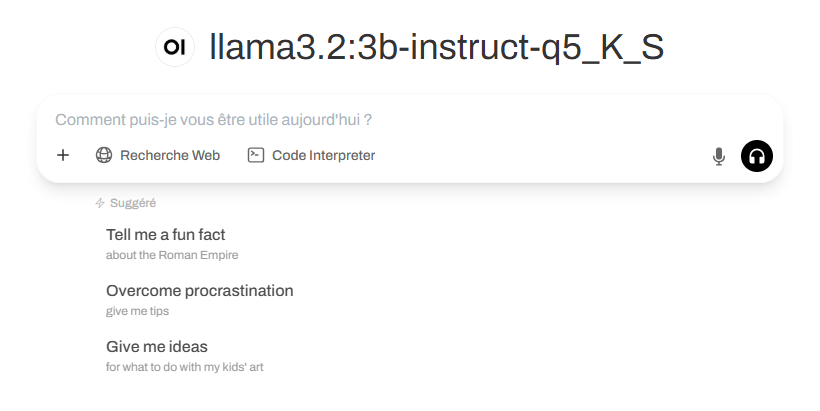Click the OI logo icon

175,47
